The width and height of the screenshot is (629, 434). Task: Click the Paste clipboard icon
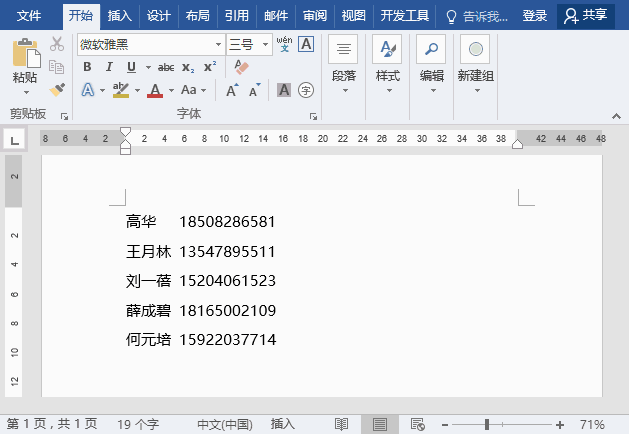(26, 53)
